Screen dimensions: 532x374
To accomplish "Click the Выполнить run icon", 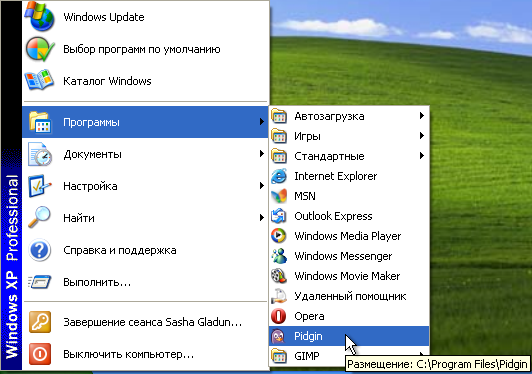I will [39, 282].
